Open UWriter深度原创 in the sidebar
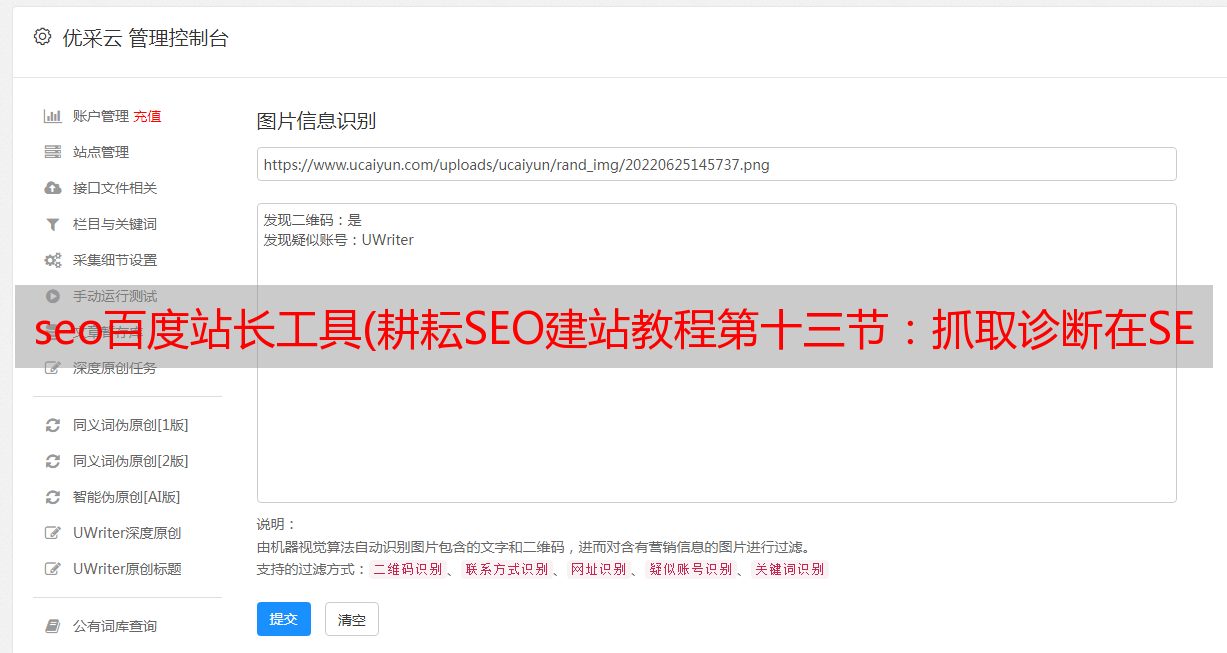Viewport: 1227px width, 653px height. click(x=127, y=533)
